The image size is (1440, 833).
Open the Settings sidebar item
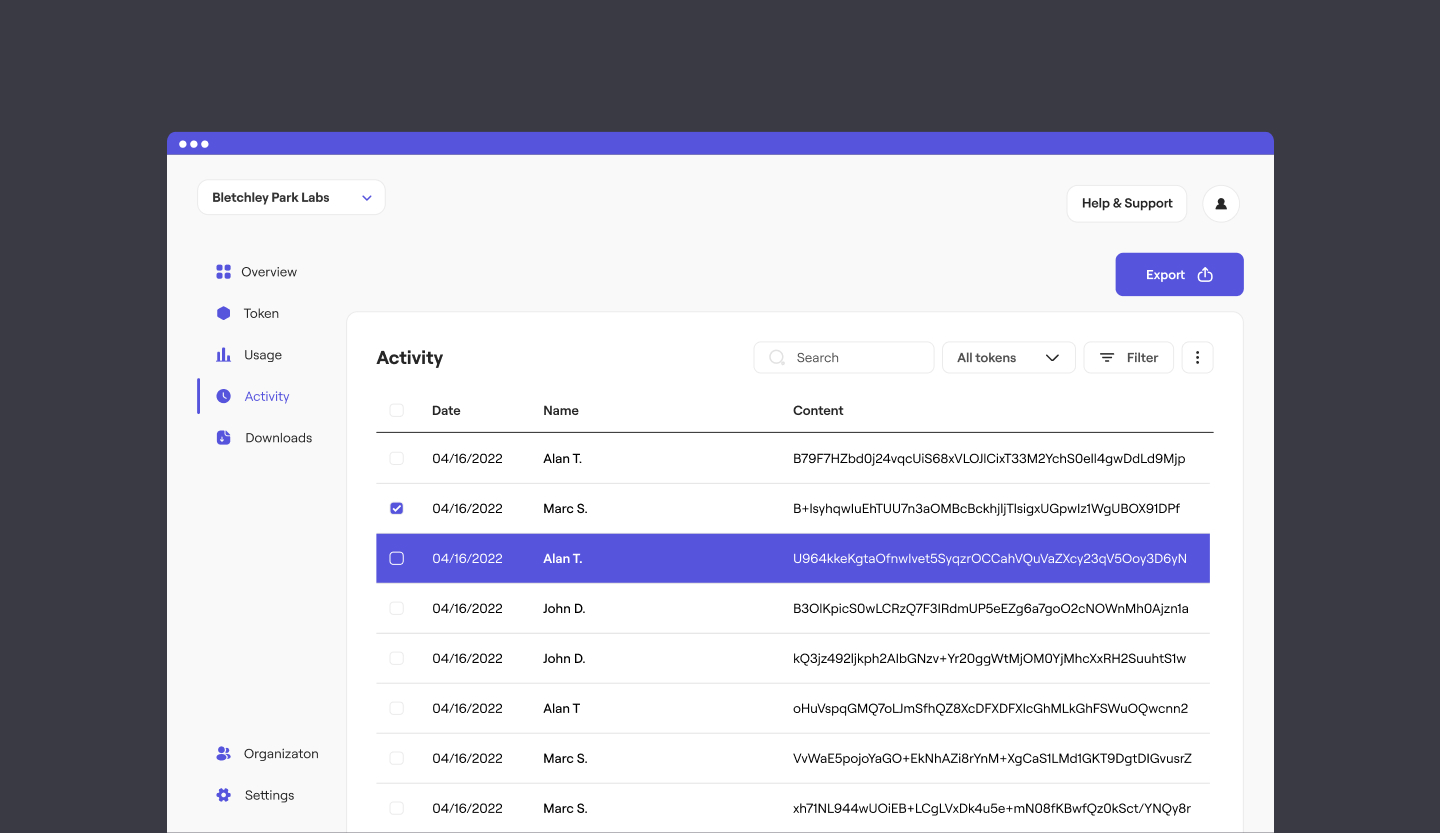coord(269,795)
